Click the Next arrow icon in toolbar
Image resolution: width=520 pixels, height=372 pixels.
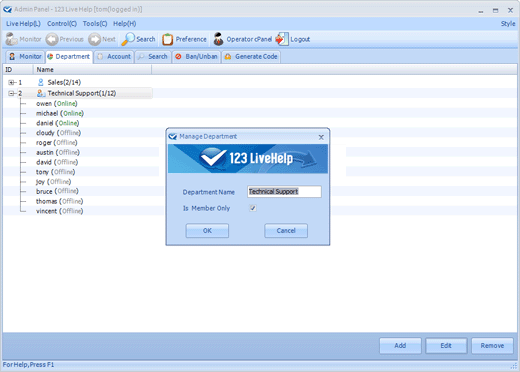pyautogui.click(x=94, y=39)
